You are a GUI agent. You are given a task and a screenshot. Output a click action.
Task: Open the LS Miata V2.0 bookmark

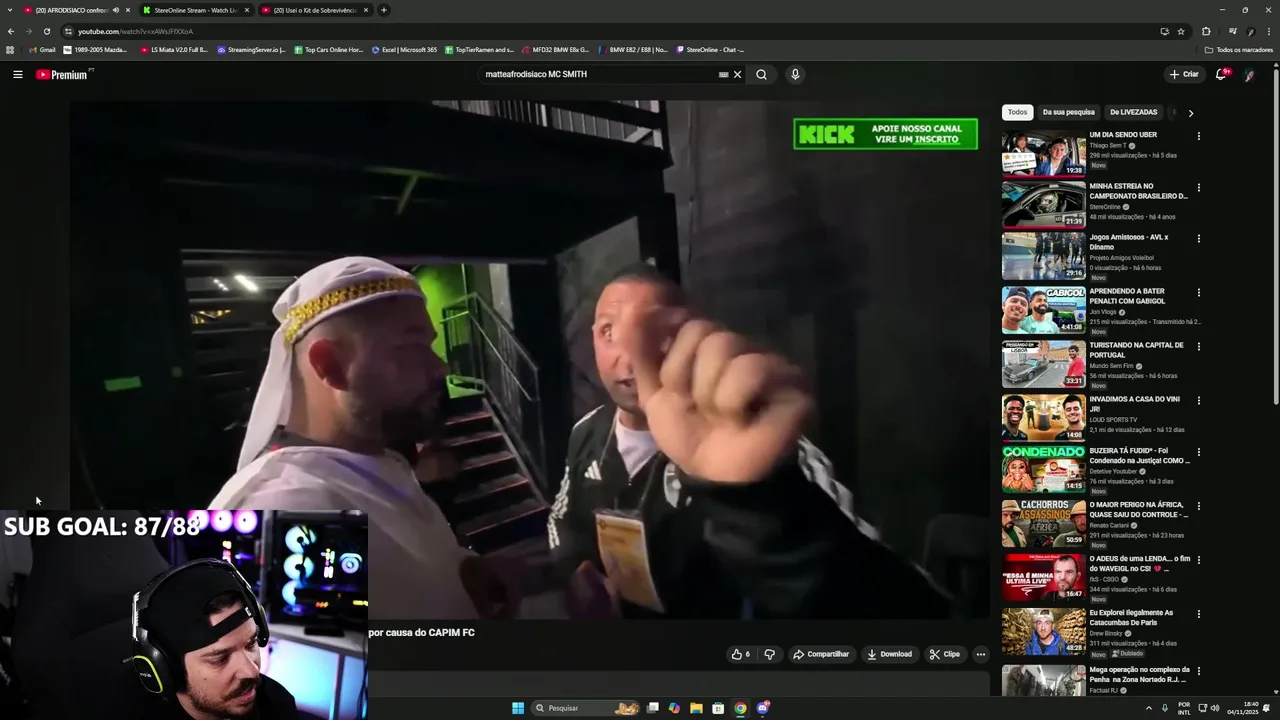point(175,49)
